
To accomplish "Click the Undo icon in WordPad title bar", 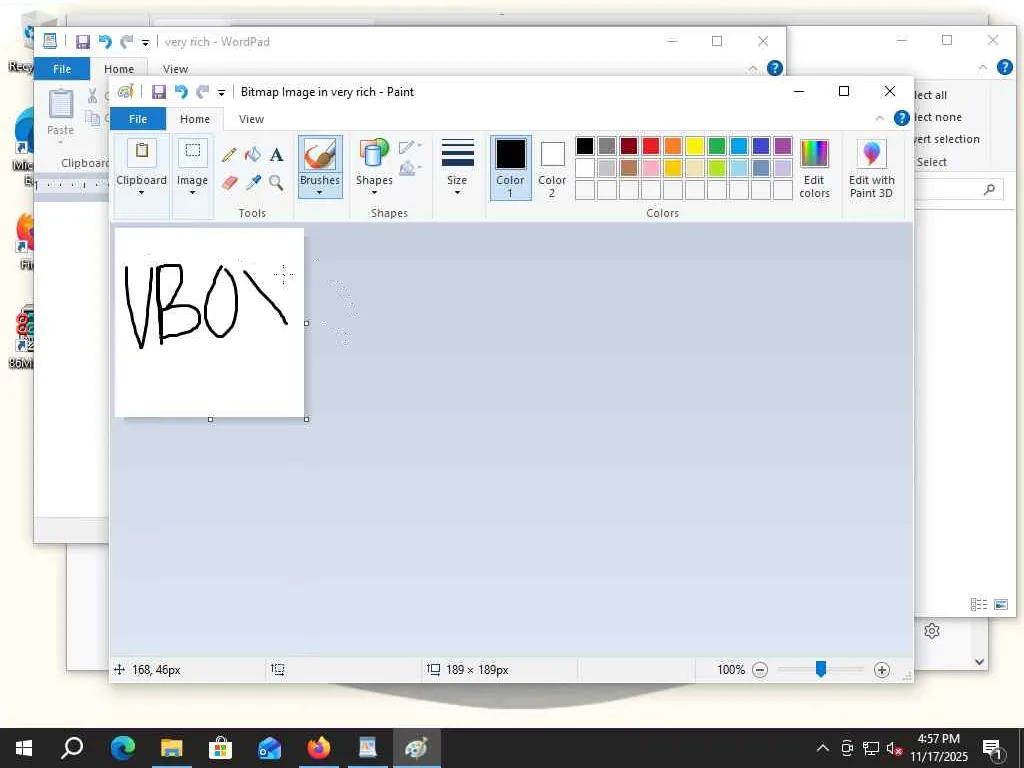I will pyautogui.click(x=104, y=42).
